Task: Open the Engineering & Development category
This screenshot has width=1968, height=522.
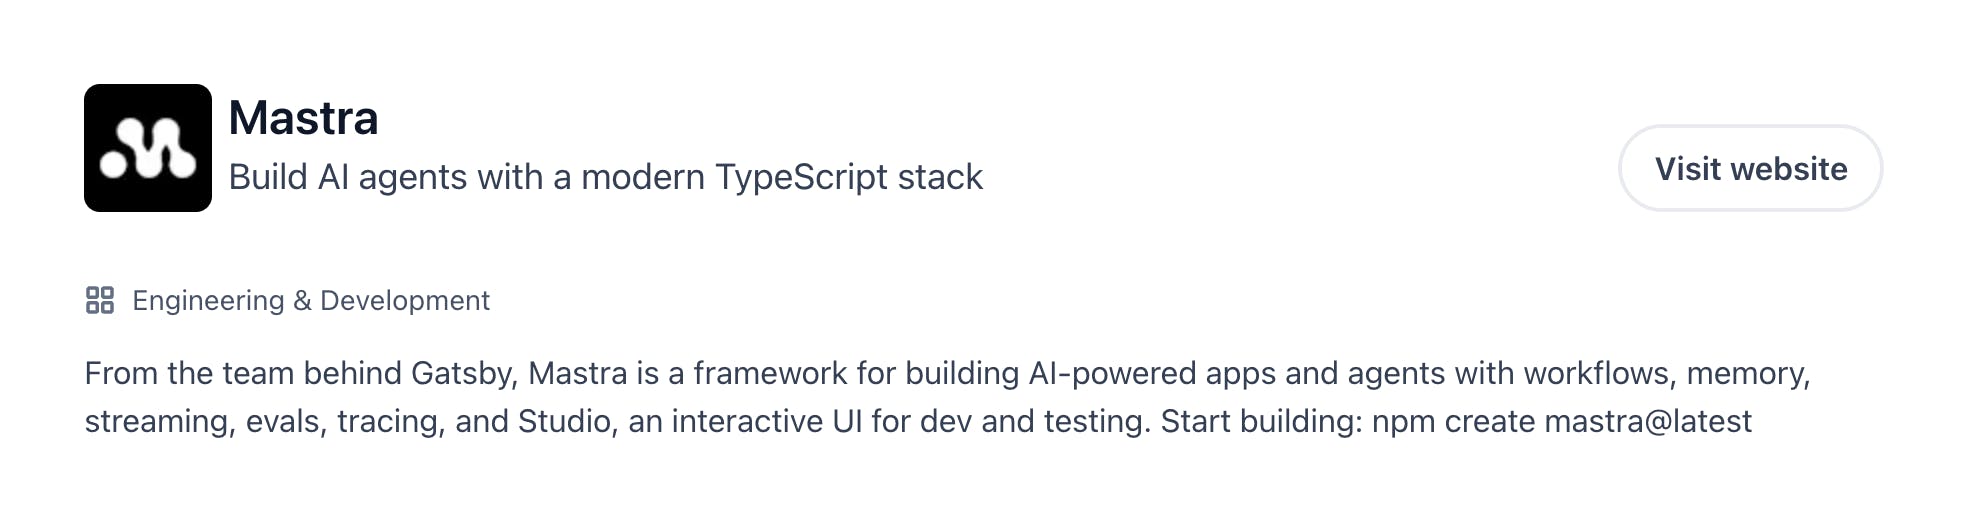Action: click(310, 300)
